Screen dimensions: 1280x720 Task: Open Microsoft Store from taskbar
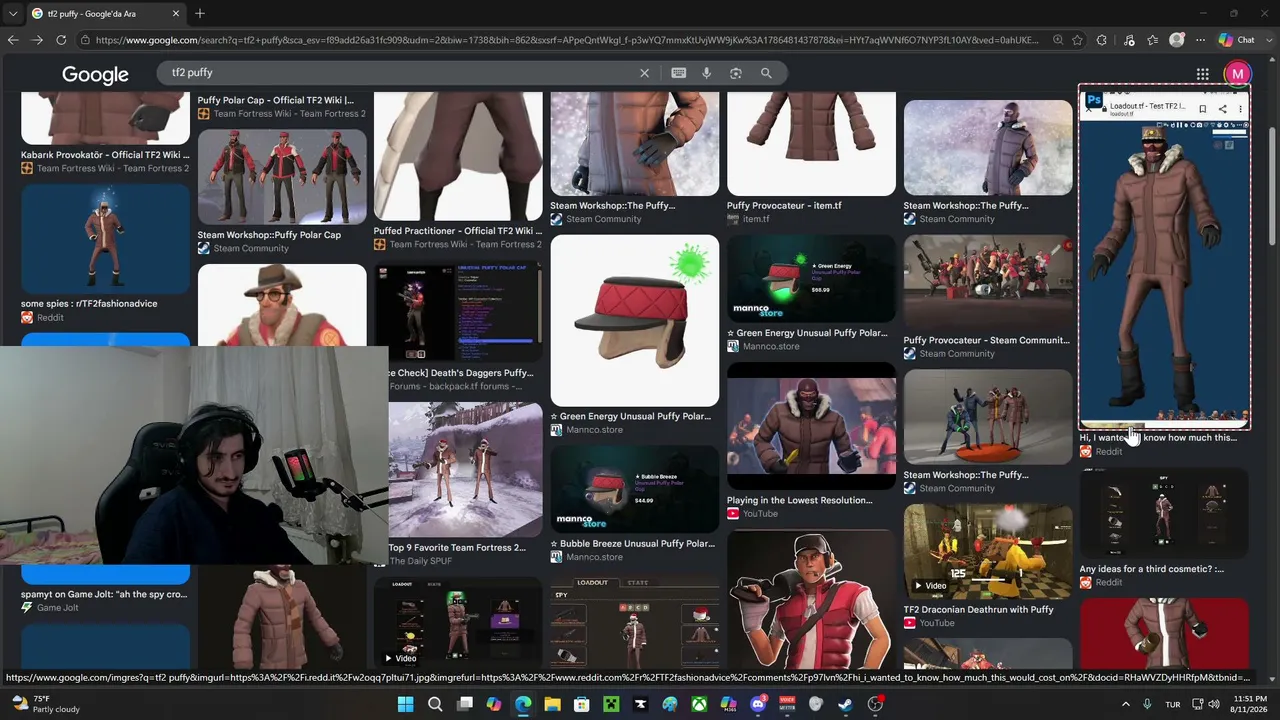click(581, 704)
